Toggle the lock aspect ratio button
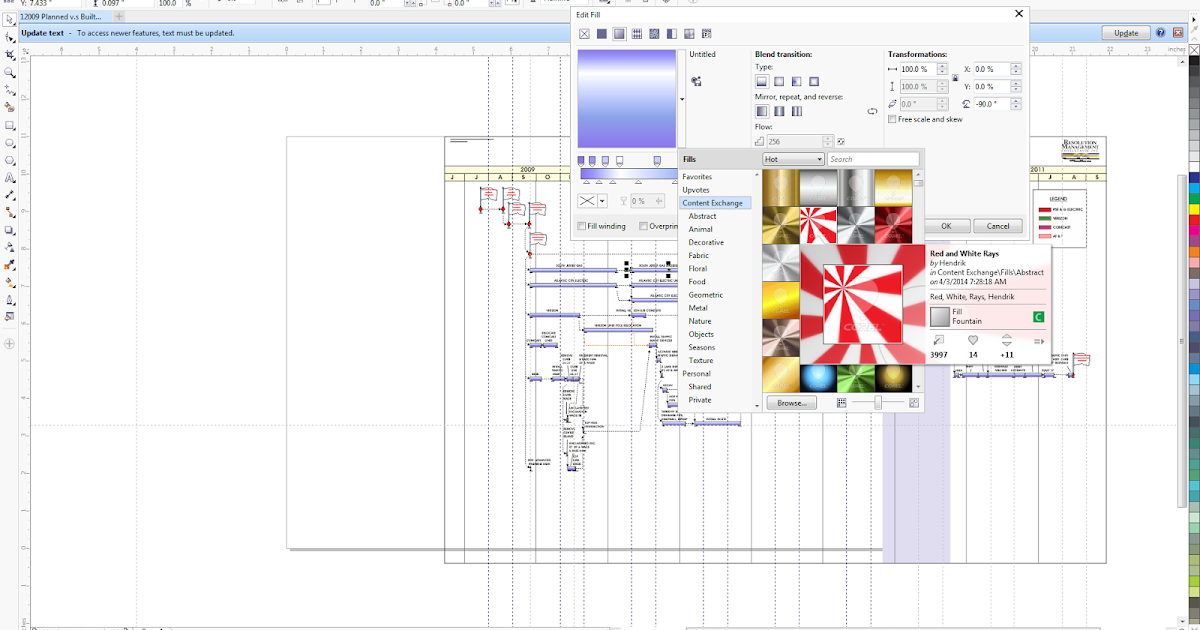The width and height of the screenshot is (1200, 630). [954, 78]
